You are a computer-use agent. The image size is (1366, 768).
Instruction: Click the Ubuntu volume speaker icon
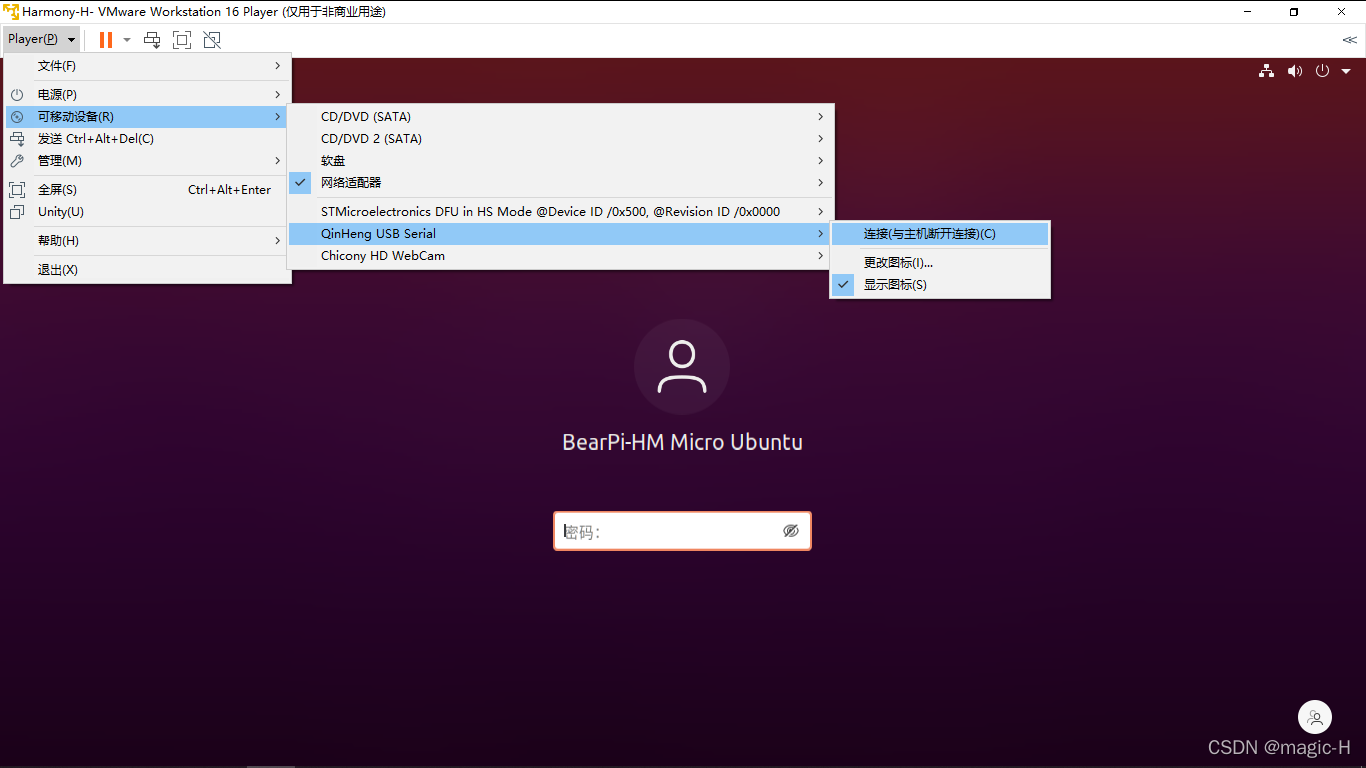point(1295,71)
